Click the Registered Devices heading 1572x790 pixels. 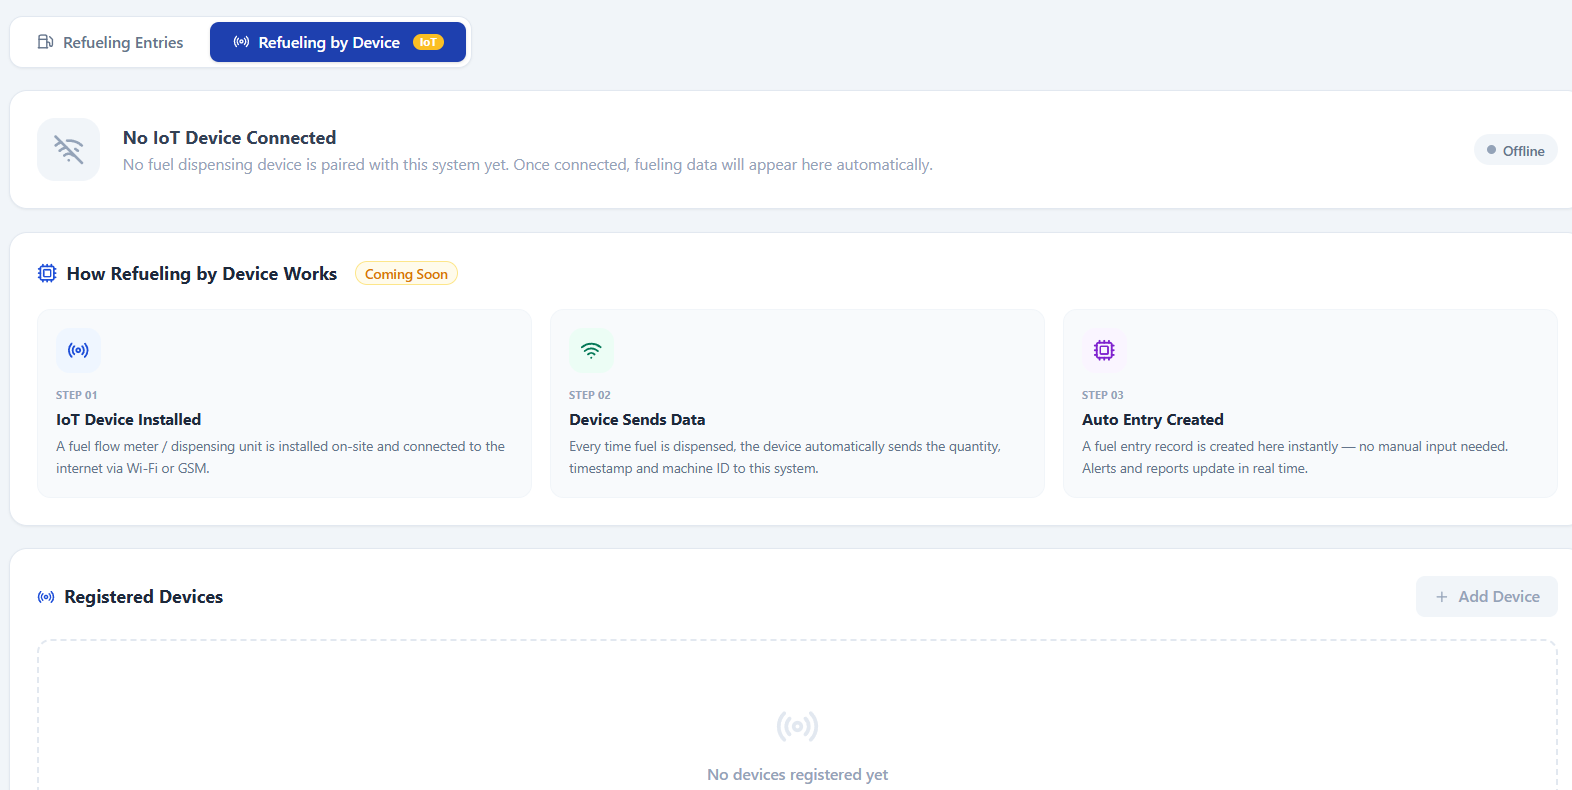pyautogui.click(x=143, y=597)
